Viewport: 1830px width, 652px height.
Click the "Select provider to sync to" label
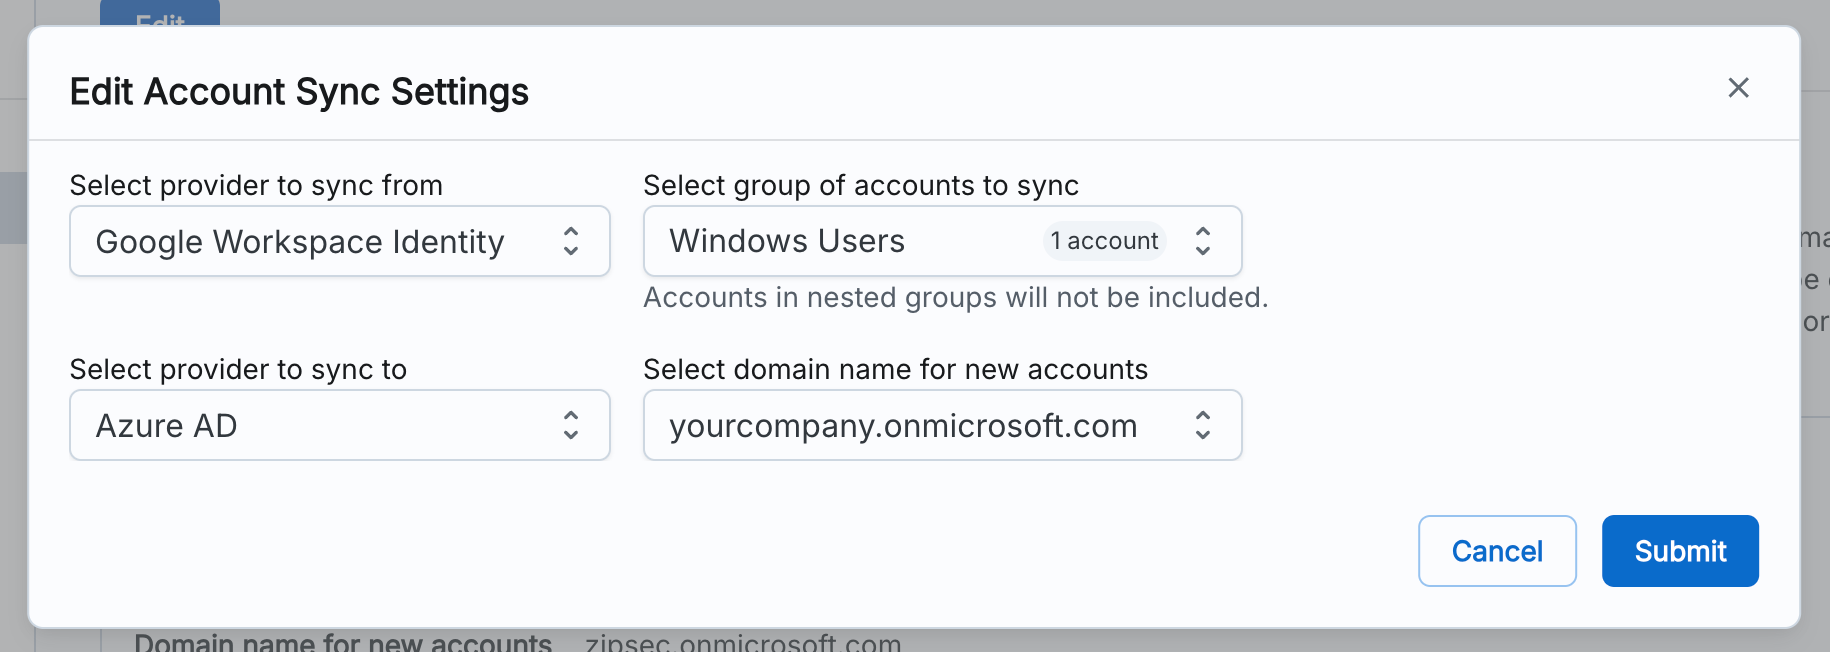238,369
